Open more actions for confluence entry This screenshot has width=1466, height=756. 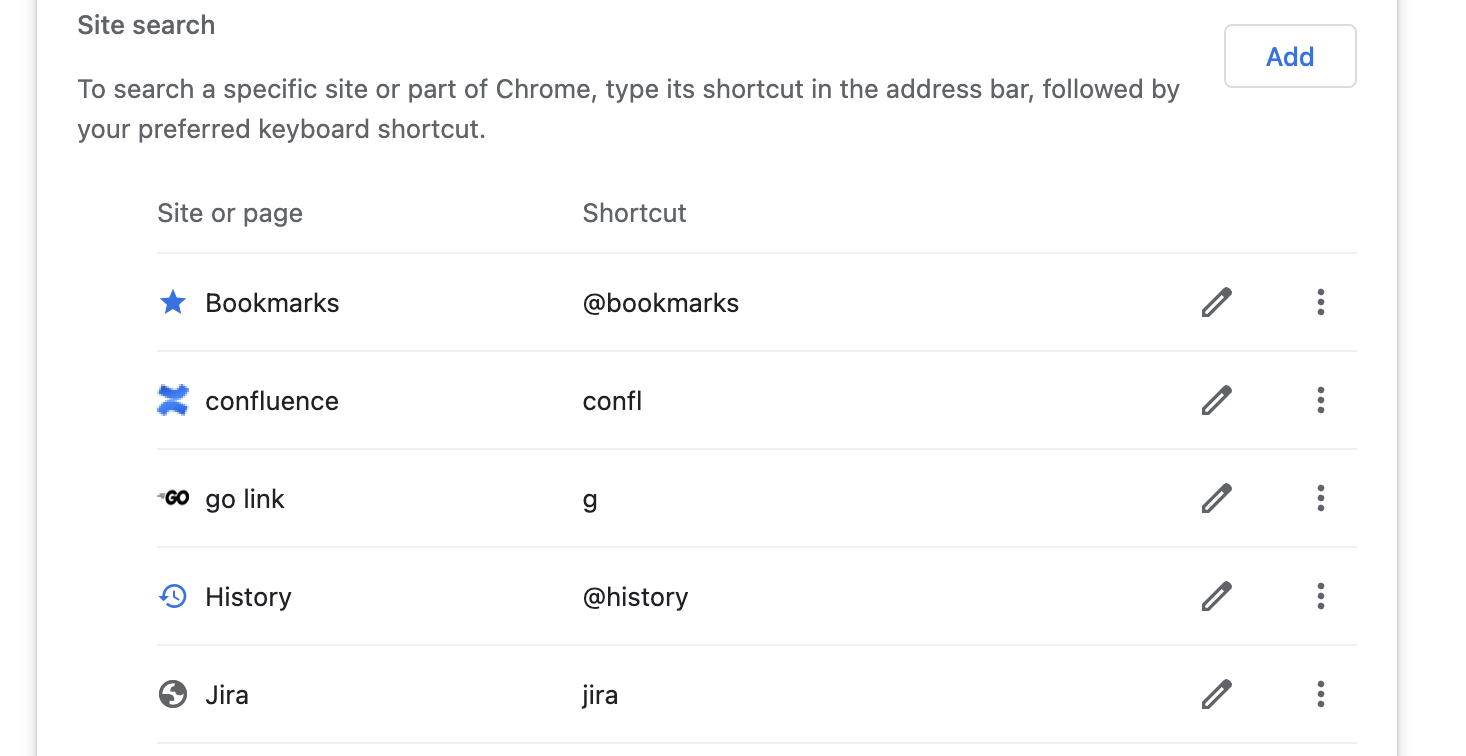[1320, 400]
